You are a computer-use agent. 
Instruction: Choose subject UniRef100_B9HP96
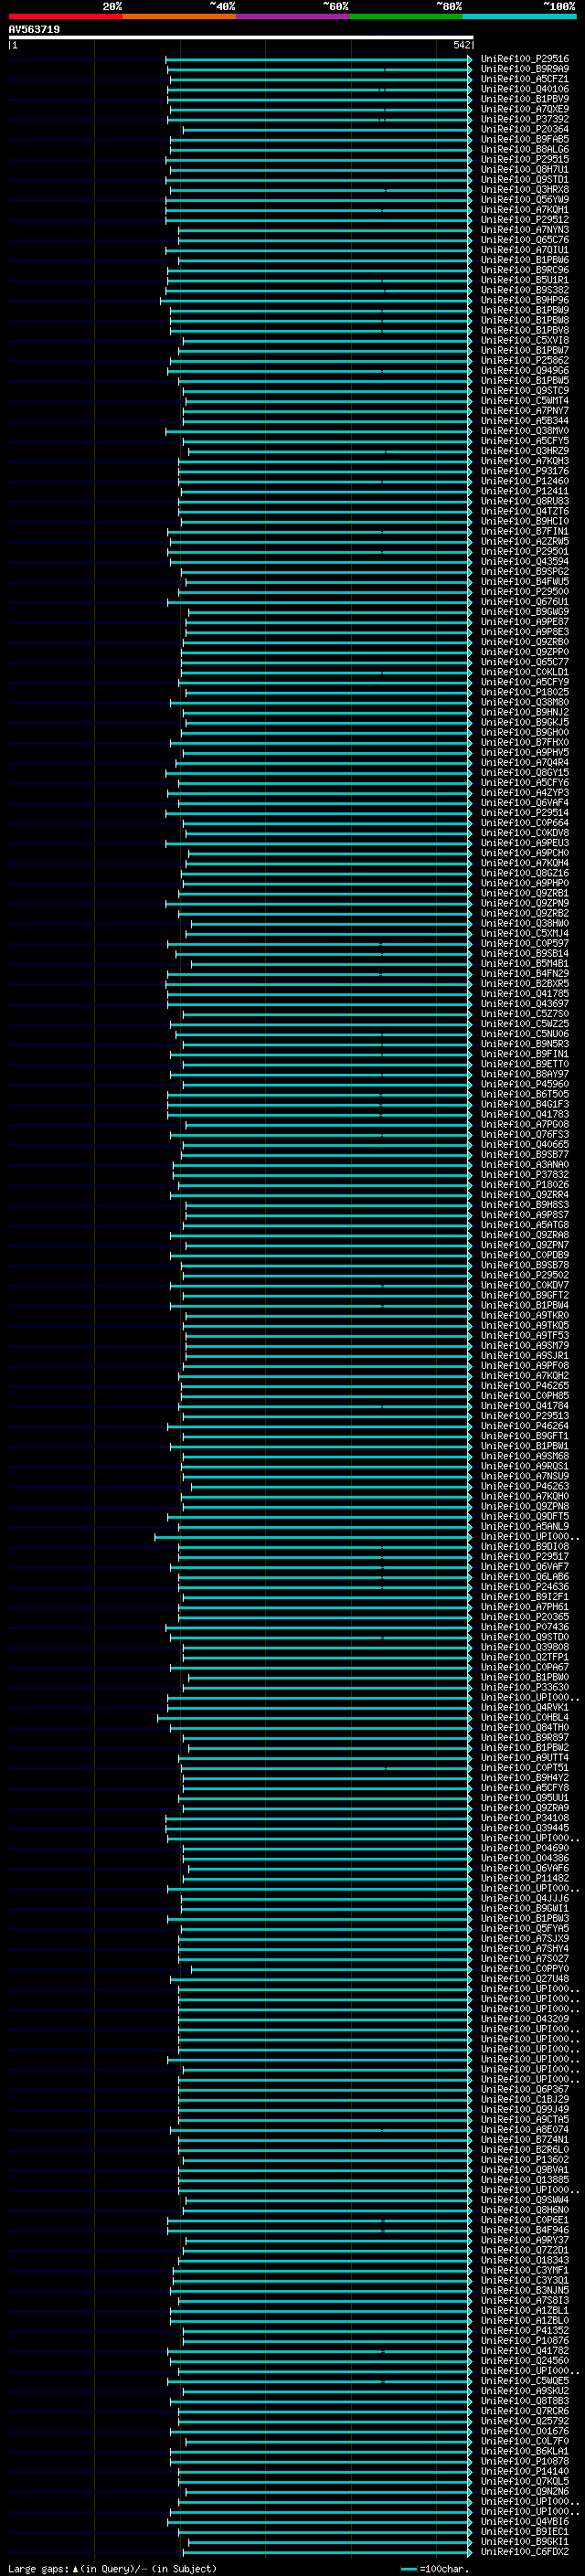point(525,300)
